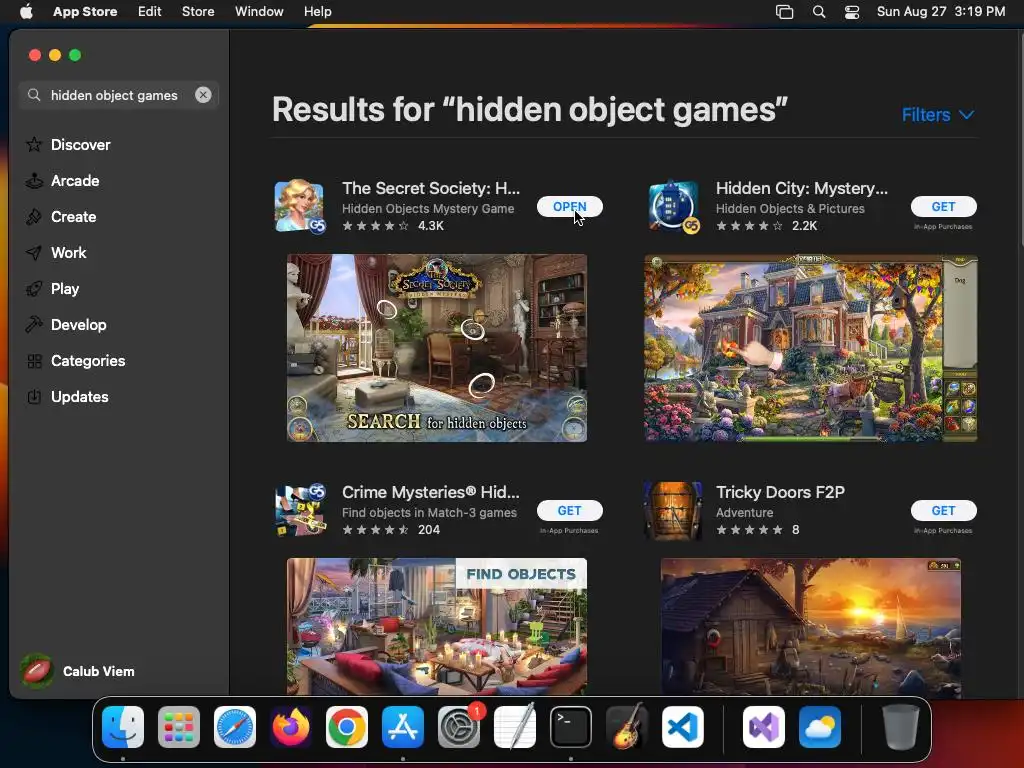Click the Secret Society 4.3K rating stars
This screenshot has height=768, width=1024.
[x=376, y=226]
